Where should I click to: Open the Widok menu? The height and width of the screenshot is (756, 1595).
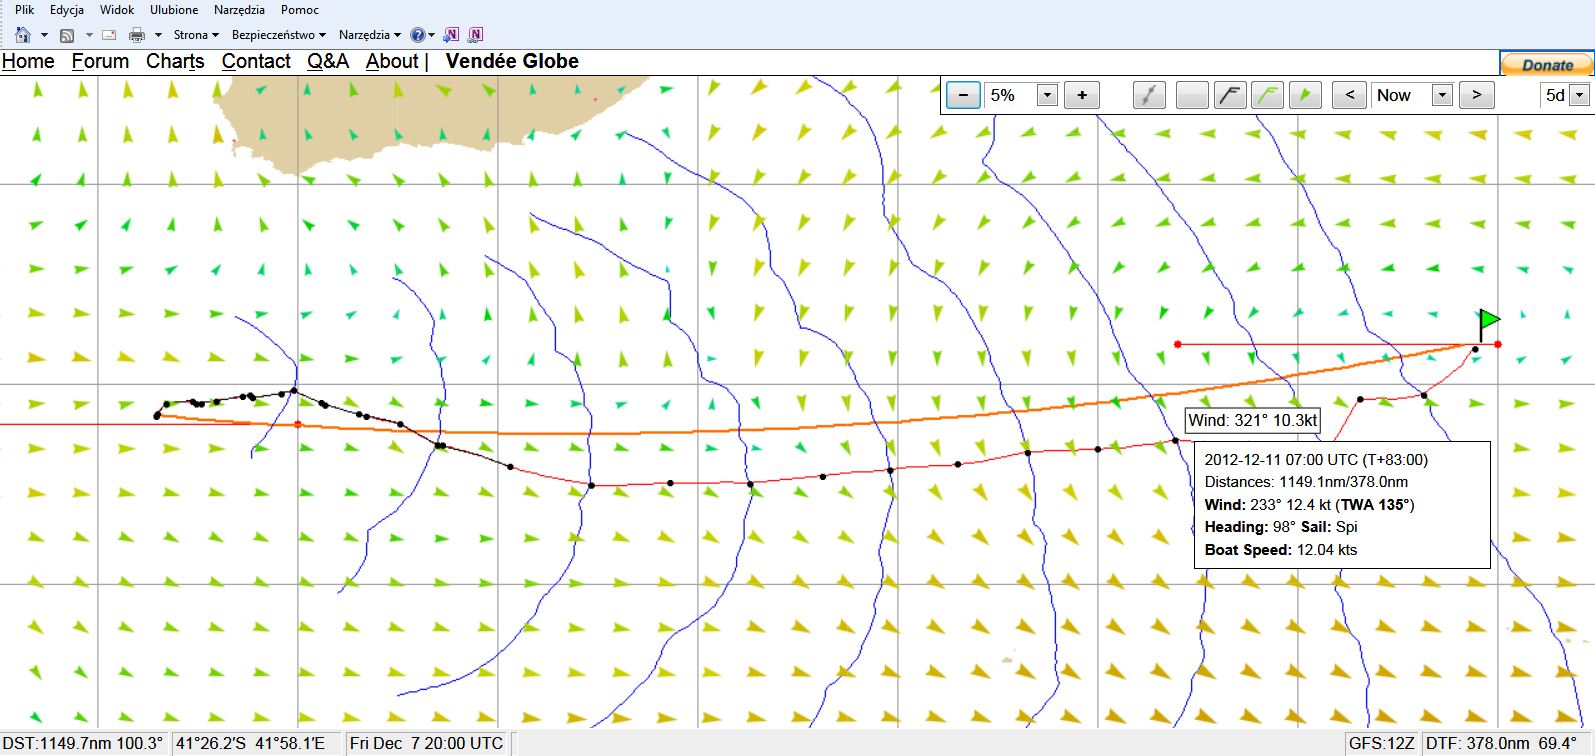pyautogui.click(x=117, y=10)
